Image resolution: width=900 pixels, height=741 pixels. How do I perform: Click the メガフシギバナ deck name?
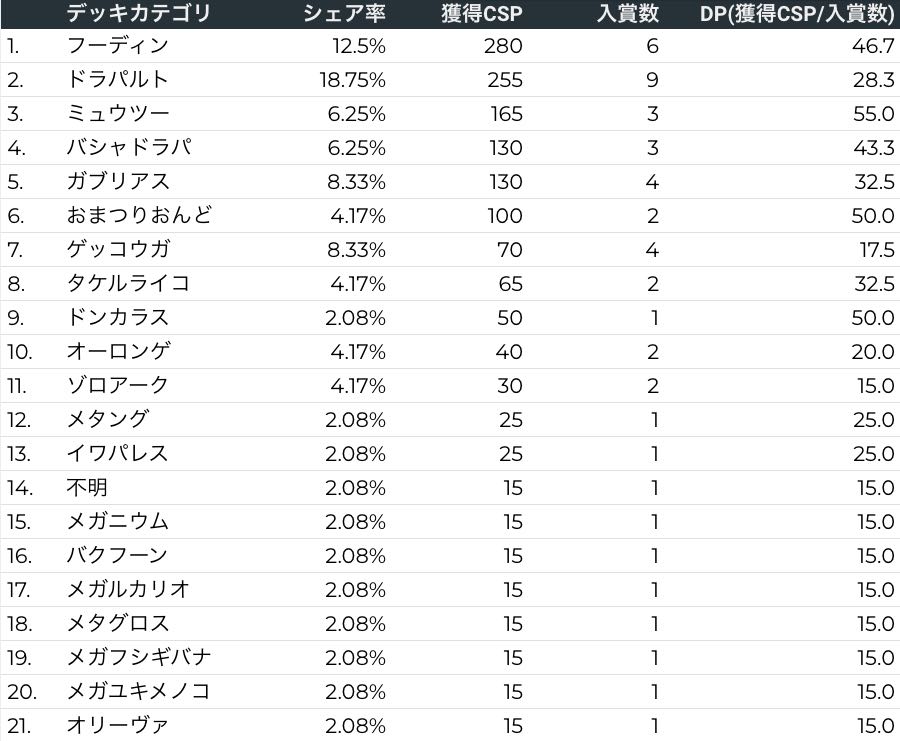[x=139, y=658]
